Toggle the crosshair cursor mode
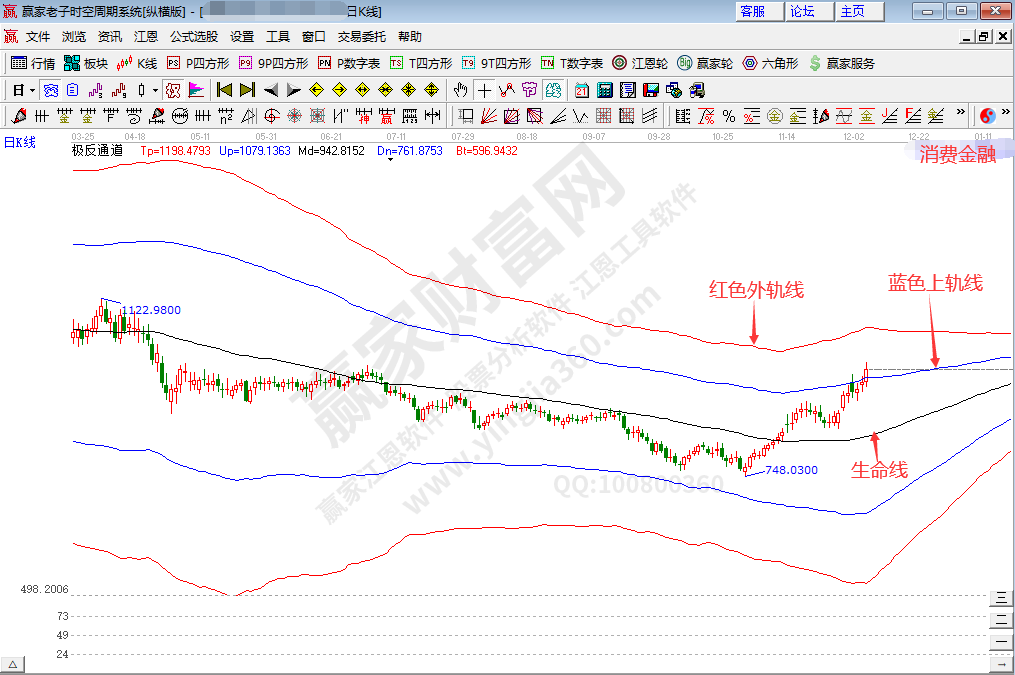Image resolution: width=1015 pixels, height=675 pixels. [x=484, y=90]
